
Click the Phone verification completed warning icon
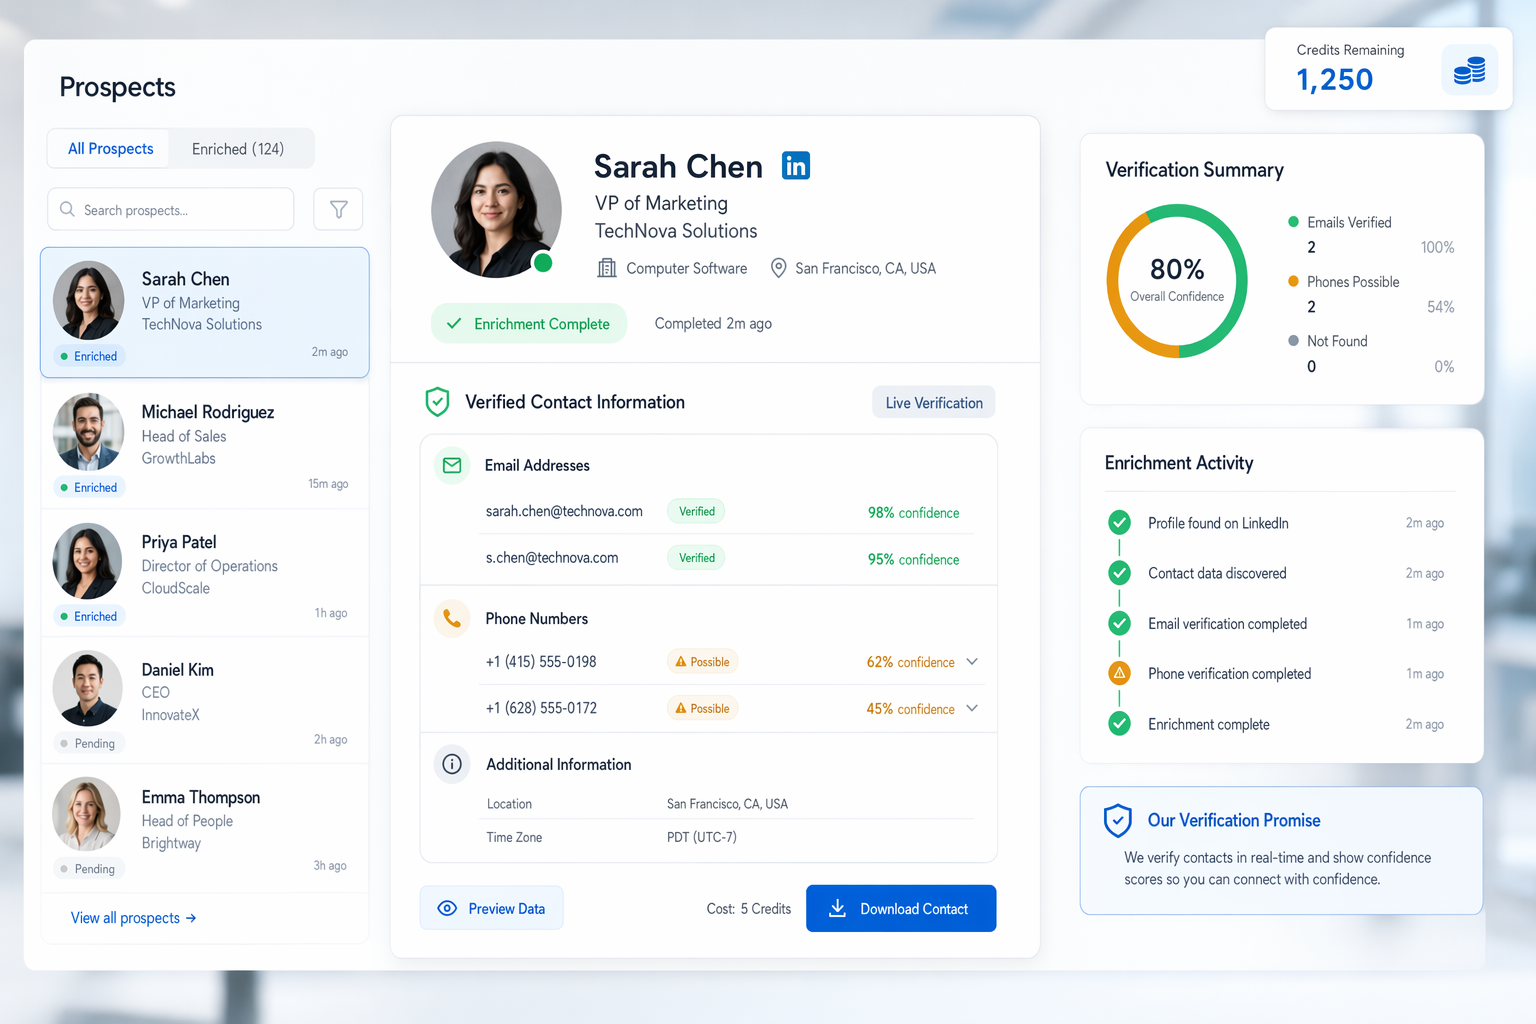coord(1120,673)
